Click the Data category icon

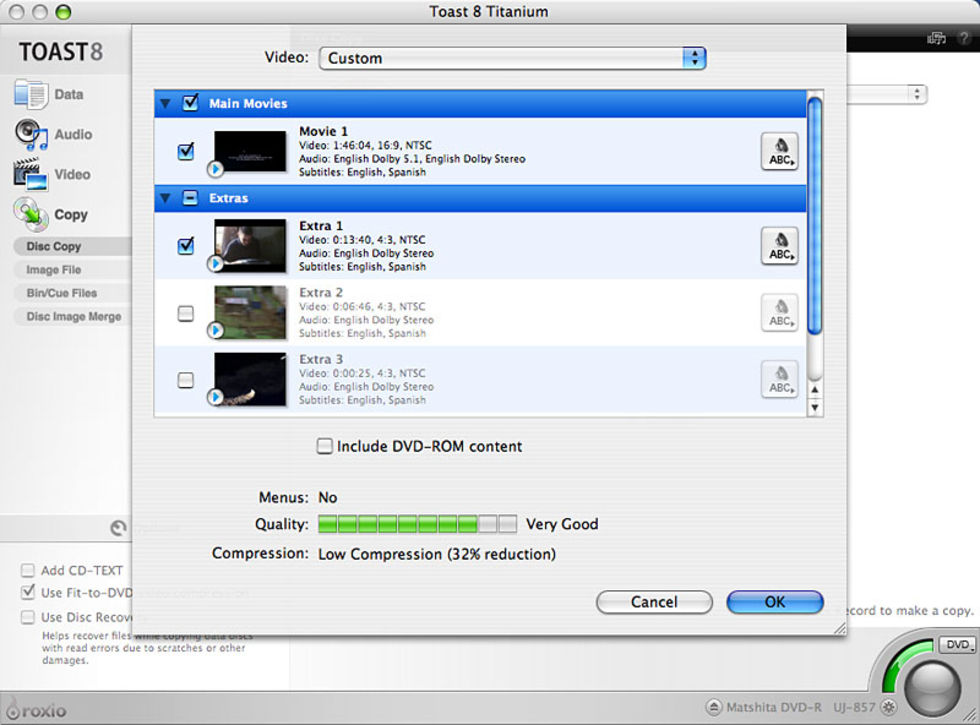pyautogui.click(x=31, y=95)
